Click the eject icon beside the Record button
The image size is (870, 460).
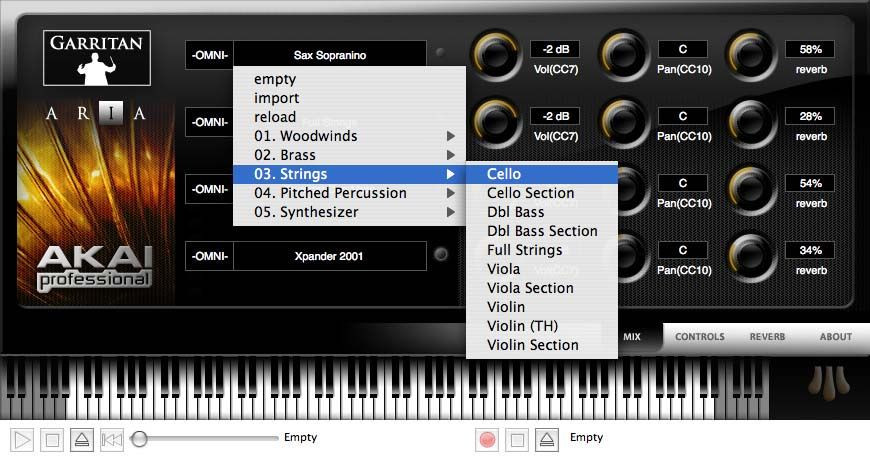[x=546, y=439]
